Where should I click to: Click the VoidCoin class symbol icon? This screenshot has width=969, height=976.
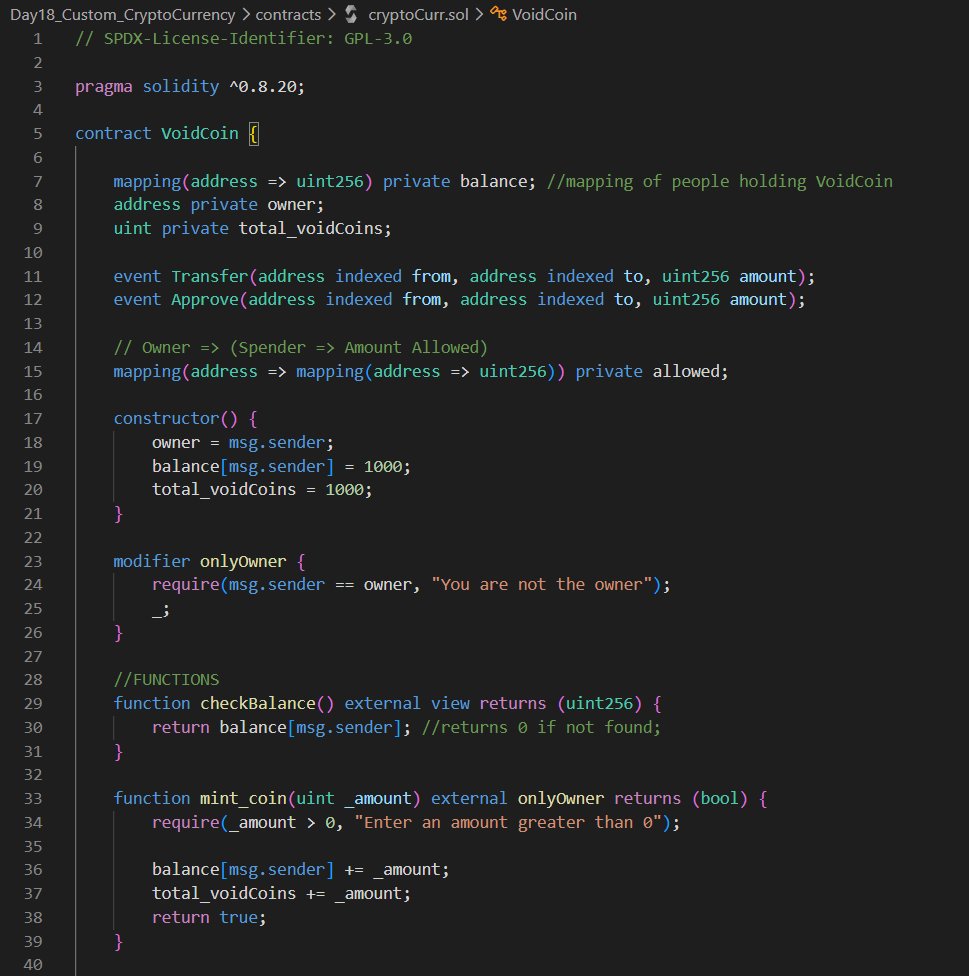tap(498, 14)
